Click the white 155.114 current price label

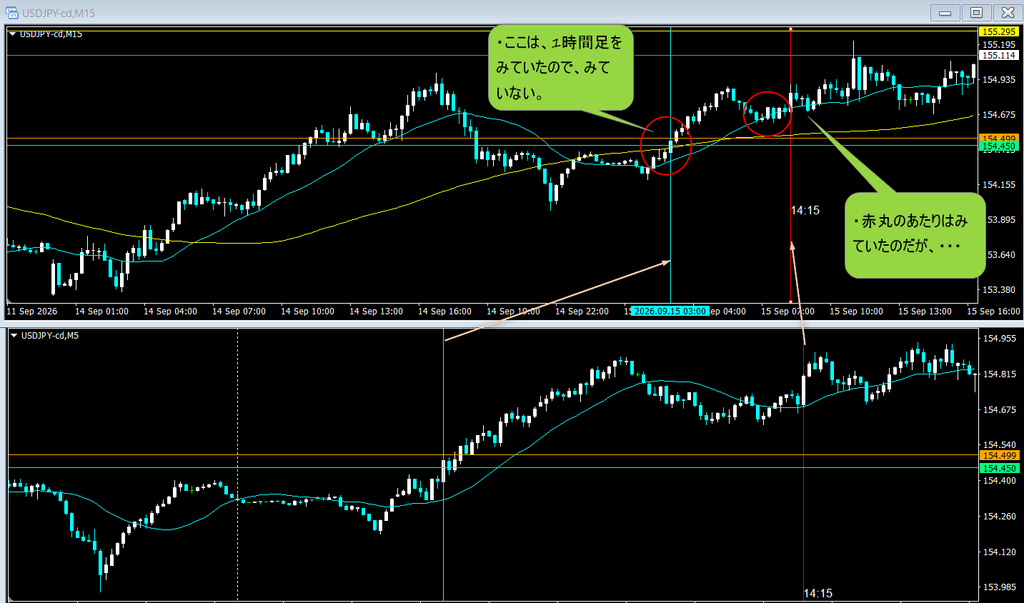[999, 56]
